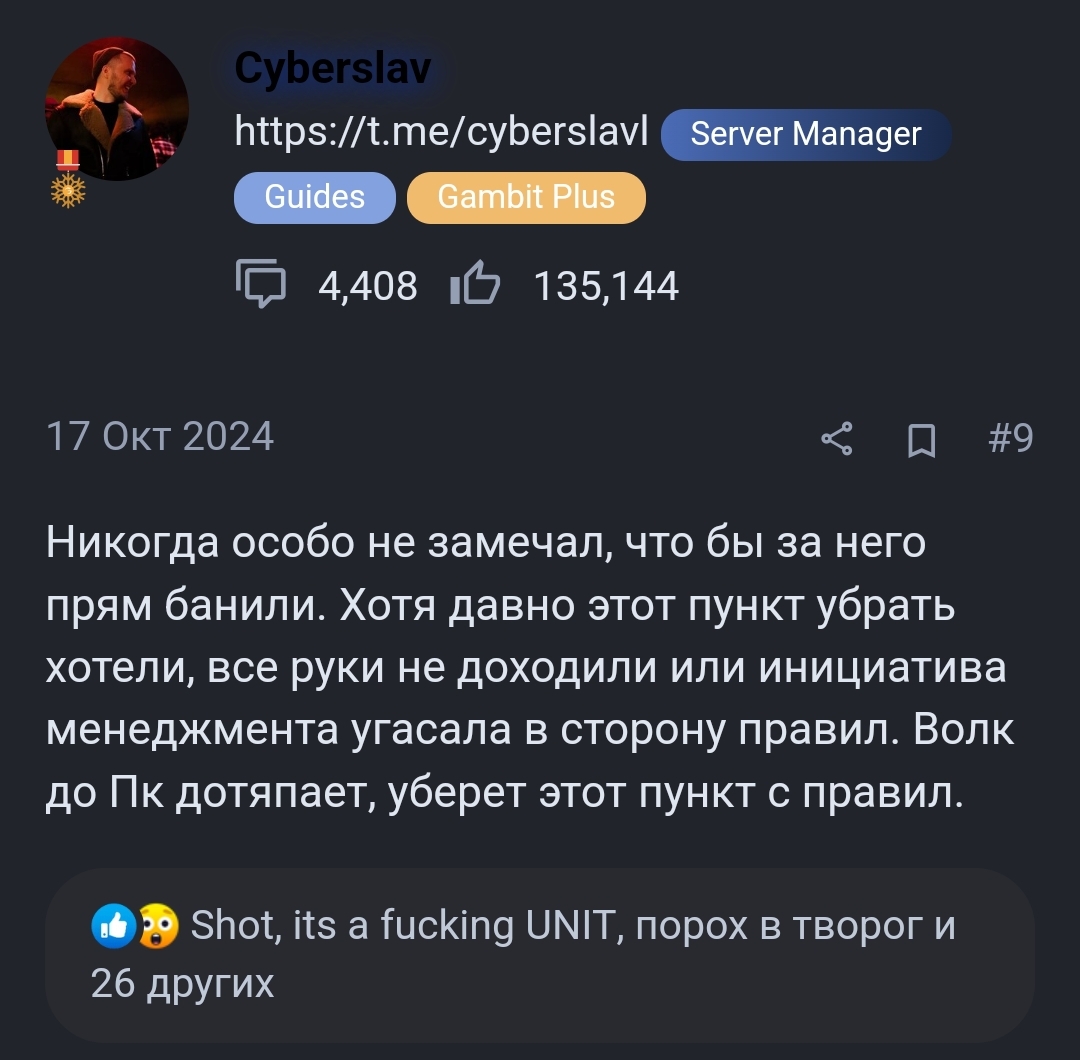Click the Server Manager badge
This screenshot has height=1060, width=1080.
coord(806,134)
